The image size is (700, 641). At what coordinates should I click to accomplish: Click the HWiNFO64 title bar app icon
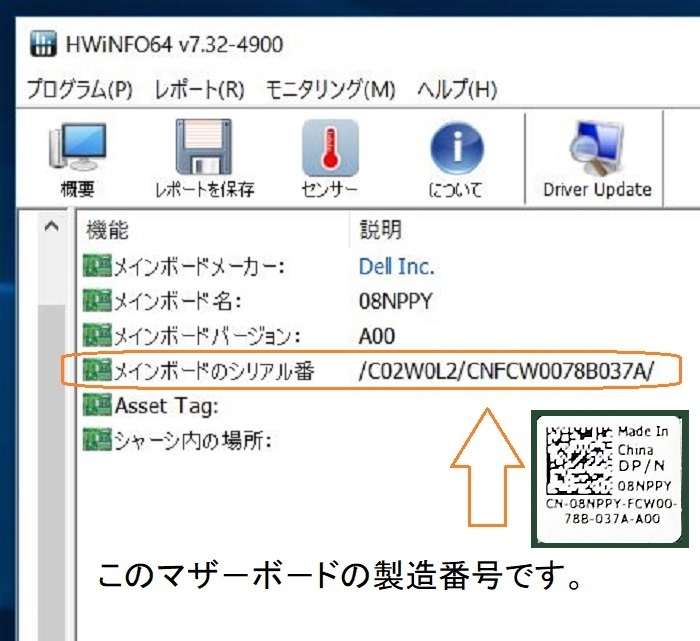[43, 44]
